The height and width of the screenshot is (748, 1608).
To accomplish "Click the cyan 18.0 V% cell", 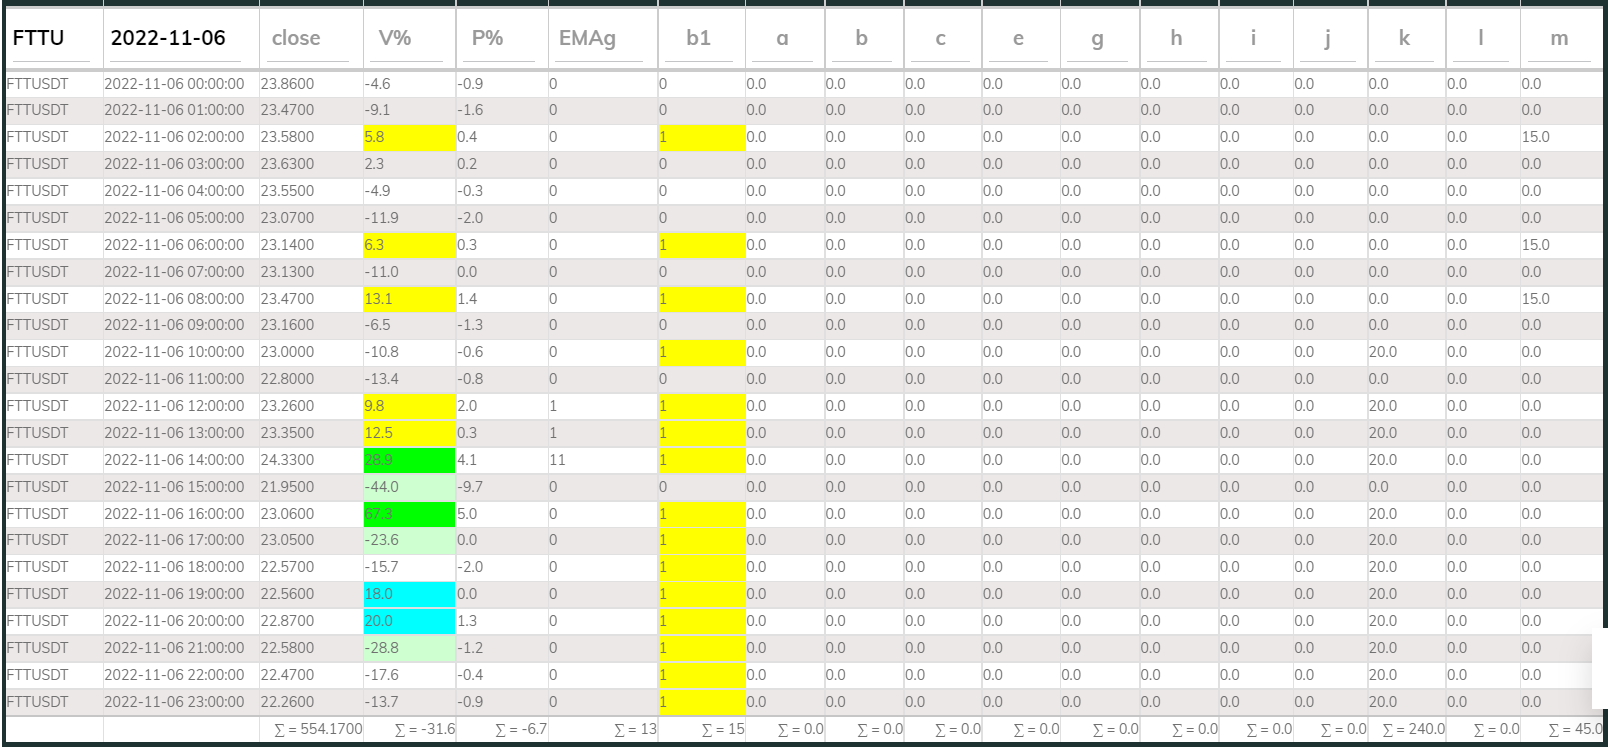I will coord(409,594).
